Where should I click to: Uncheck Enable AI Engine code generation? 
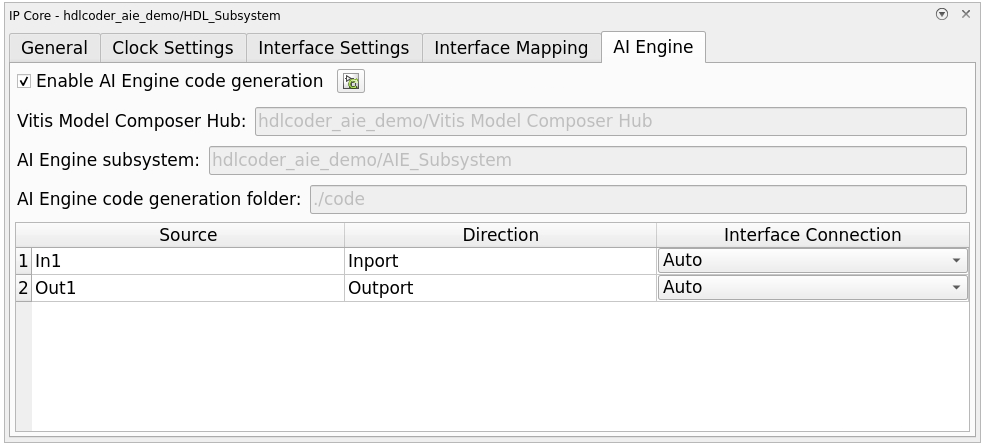click(25, 82)
